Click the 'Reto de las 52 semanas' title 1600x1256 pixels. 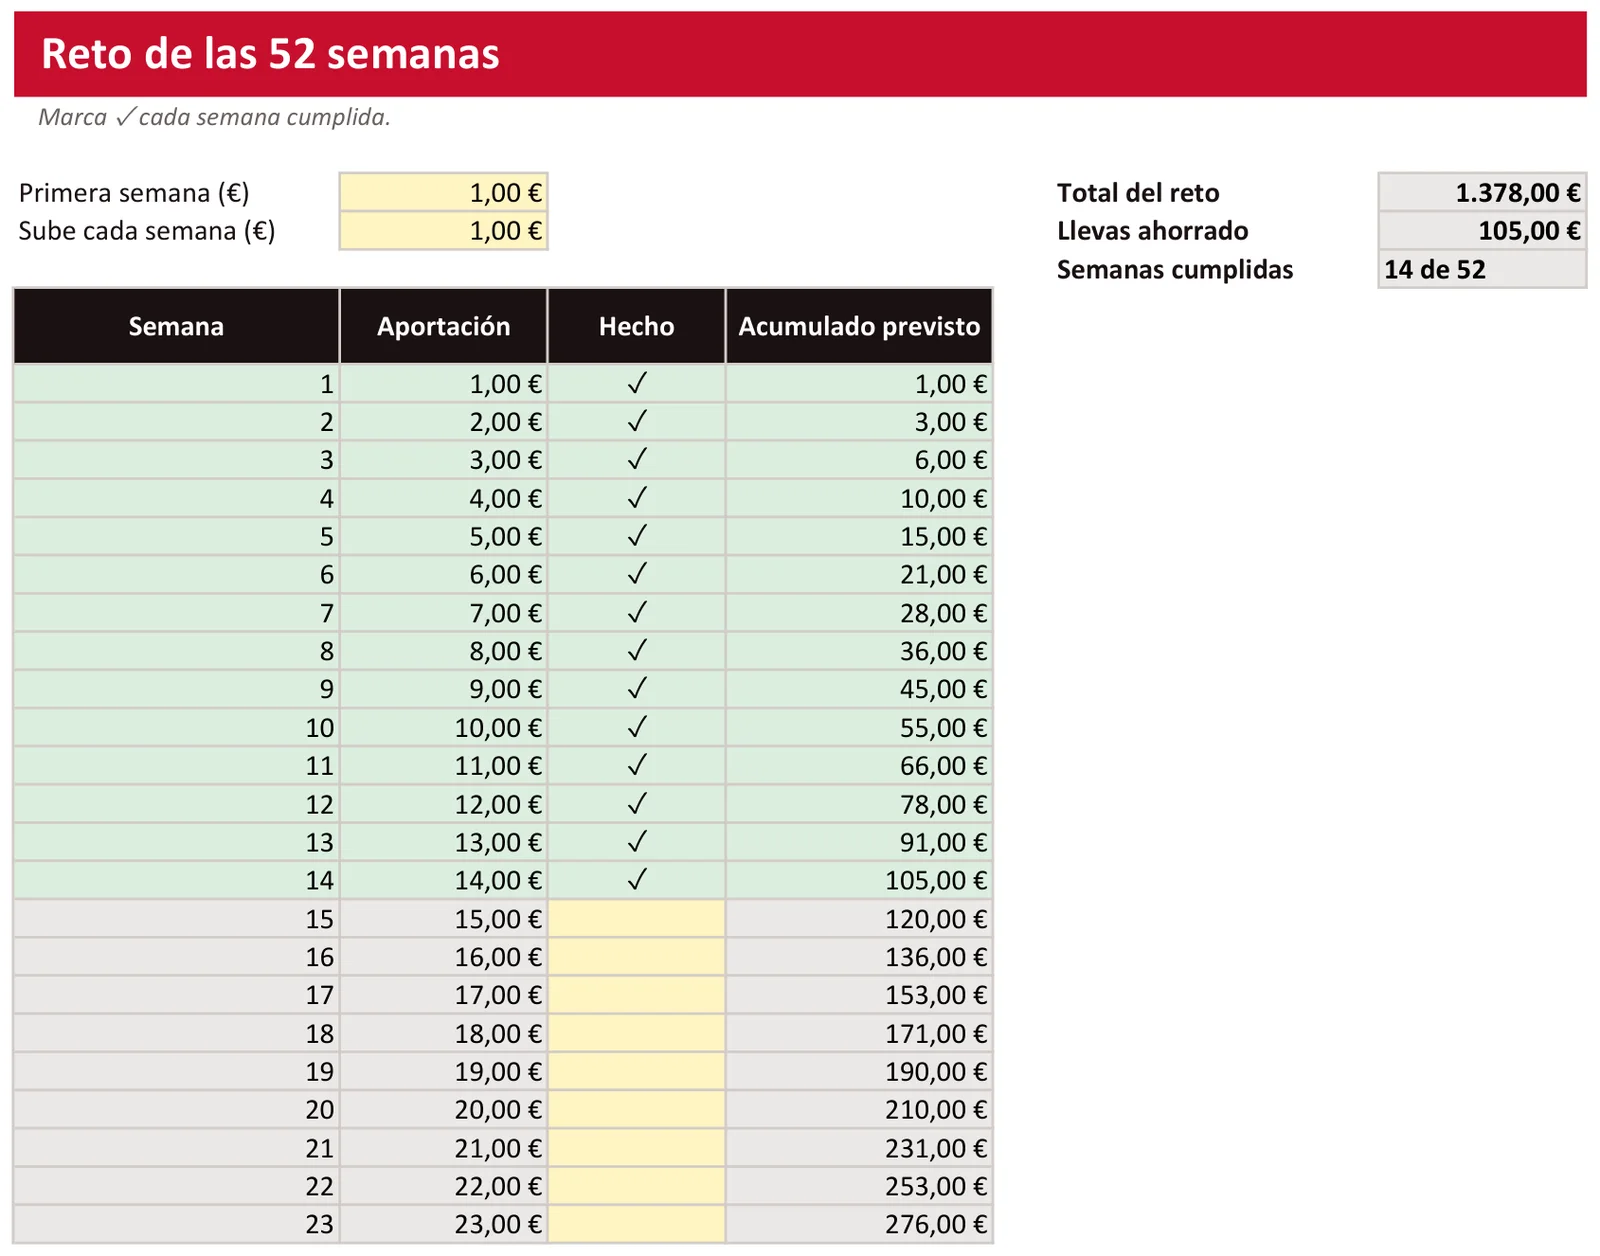[270, 54]
